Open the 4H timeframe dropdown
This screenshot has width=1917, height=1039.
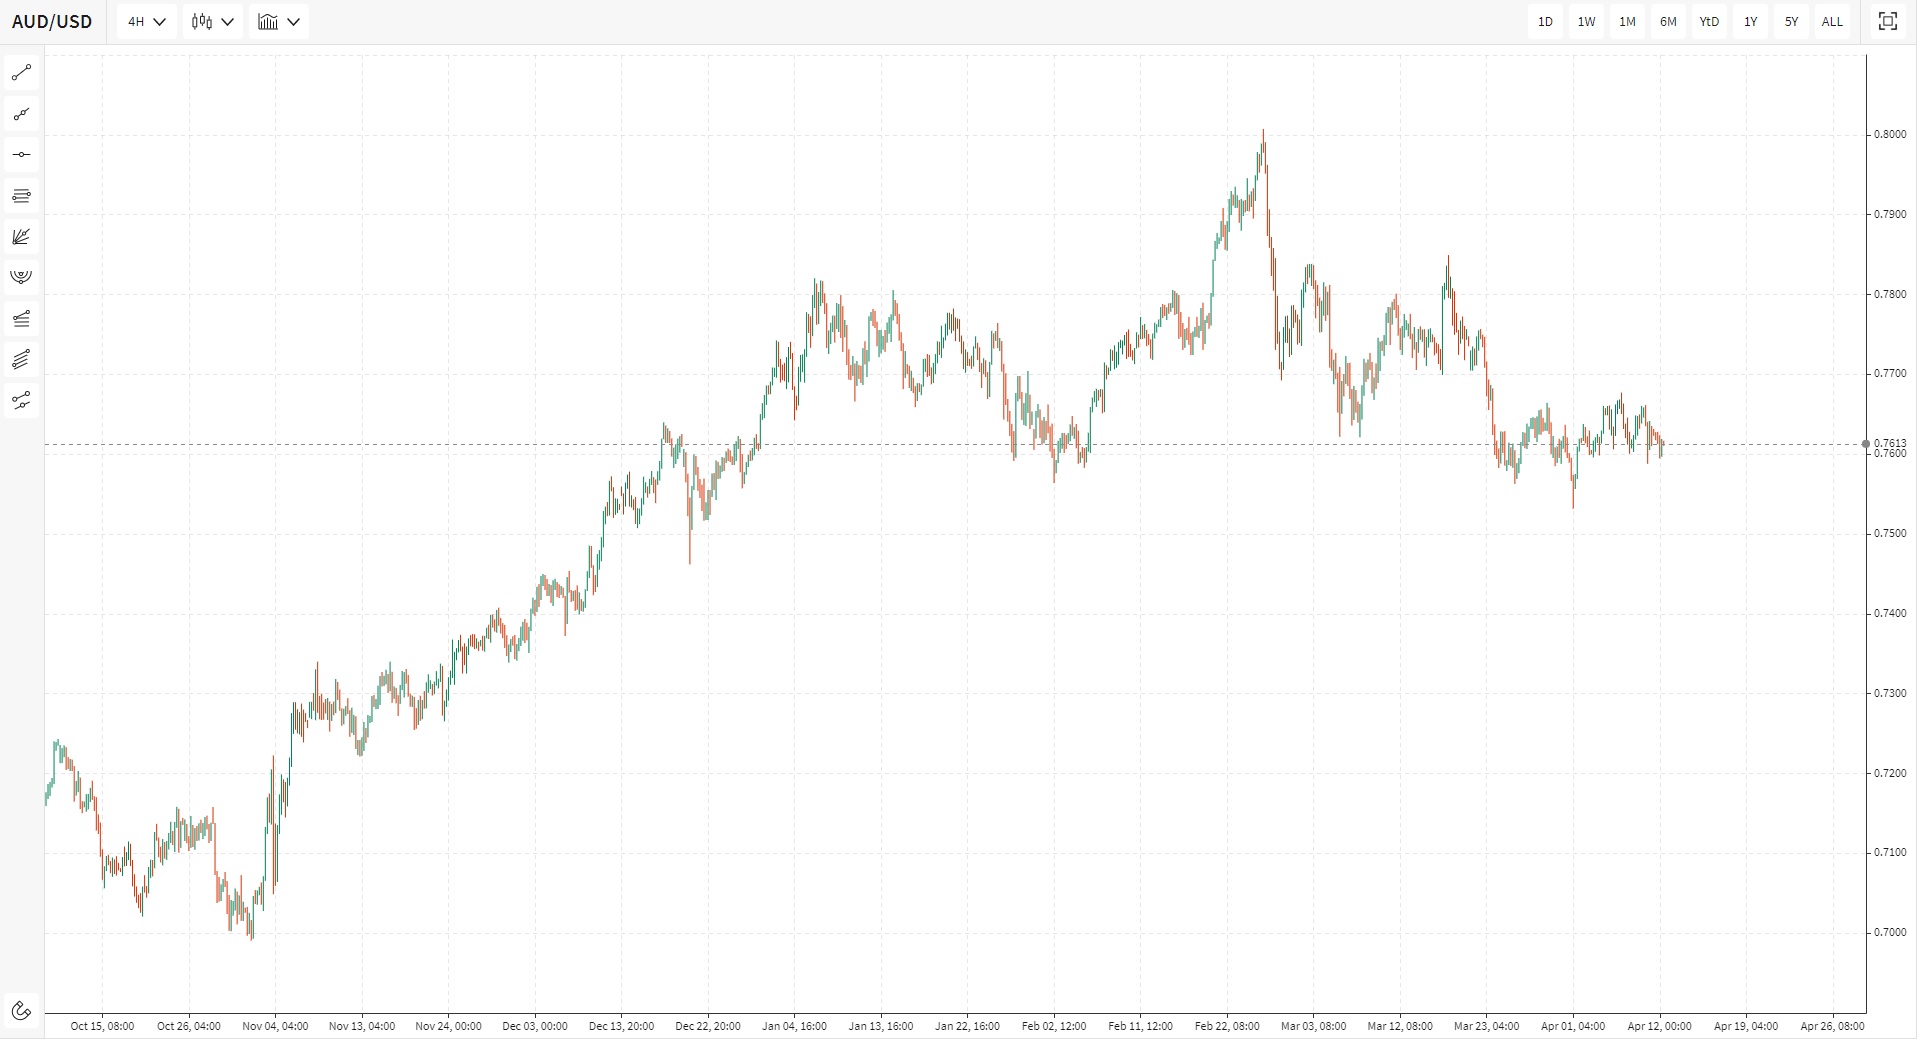point(146,22)
